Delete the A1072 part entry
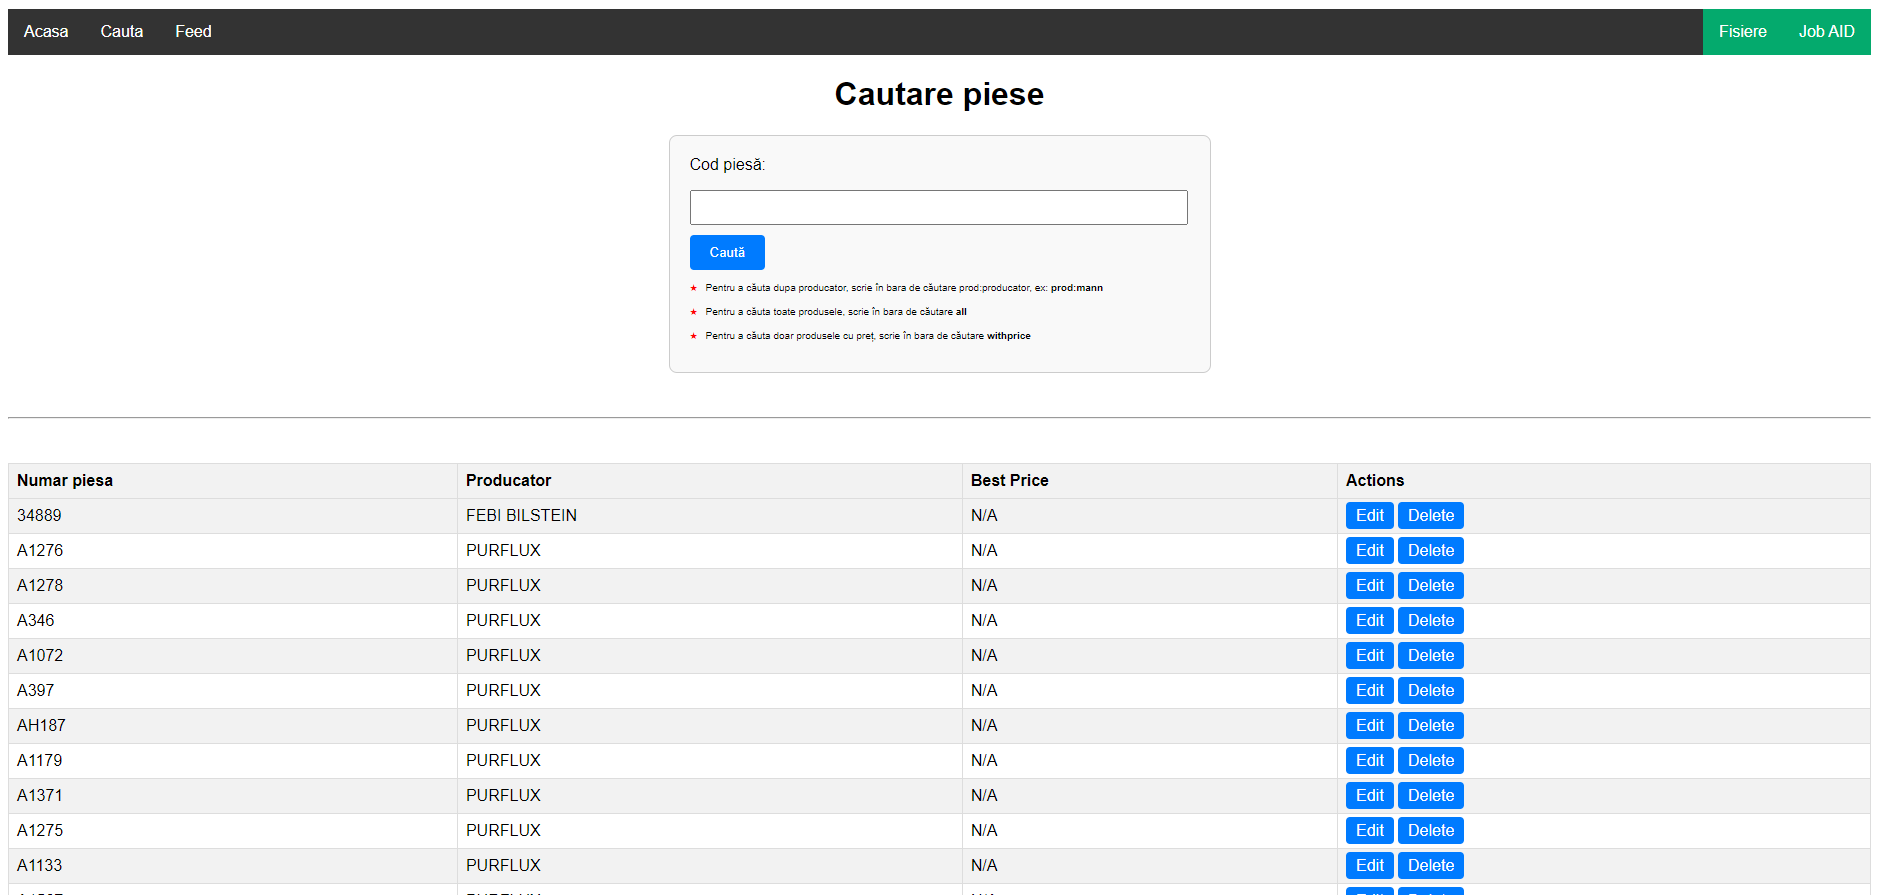 pos(1430,656)
